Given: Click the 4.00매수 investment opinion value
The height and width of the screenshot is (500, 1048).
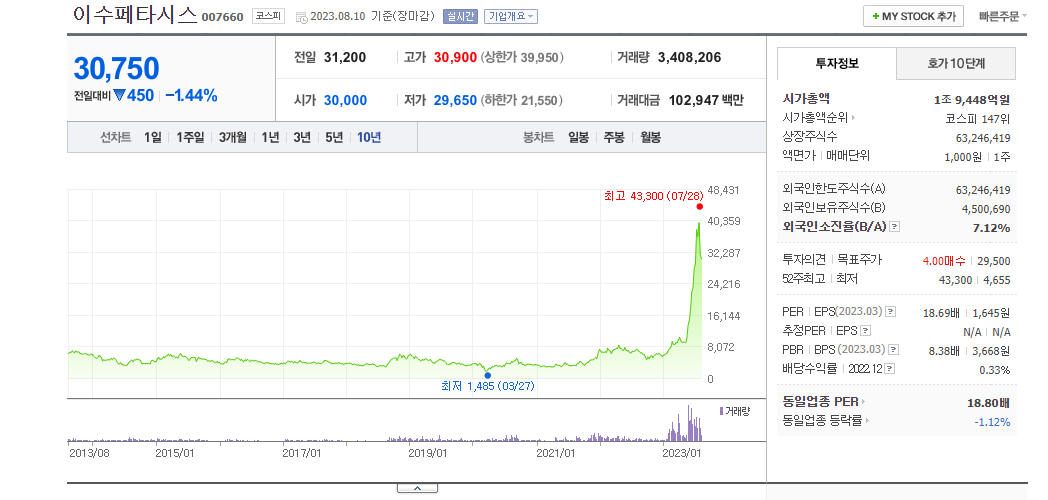Looking at the screenshot, I should tap(944, 261).
